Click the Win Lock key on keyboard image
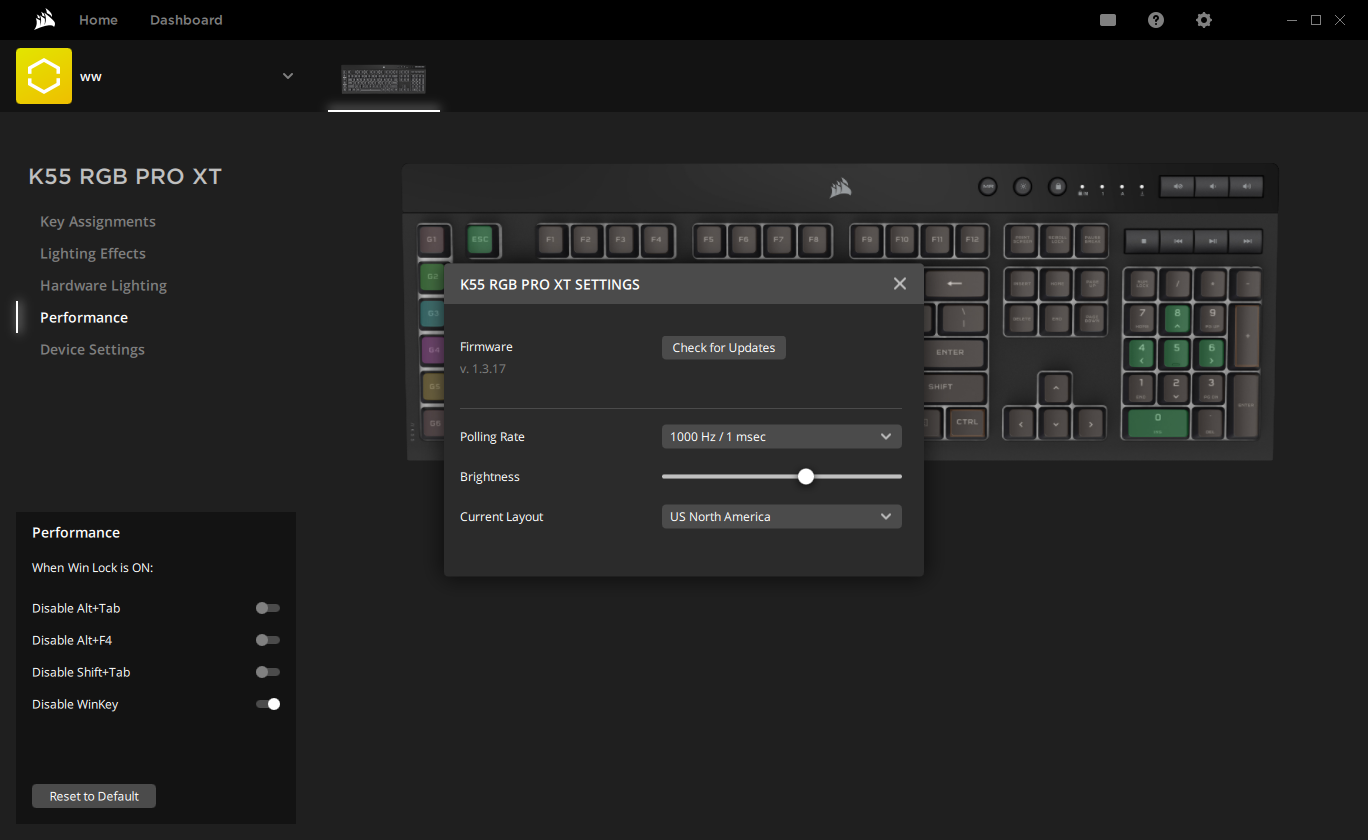This screenshot has width=1368, height=840. point(1058,186)
